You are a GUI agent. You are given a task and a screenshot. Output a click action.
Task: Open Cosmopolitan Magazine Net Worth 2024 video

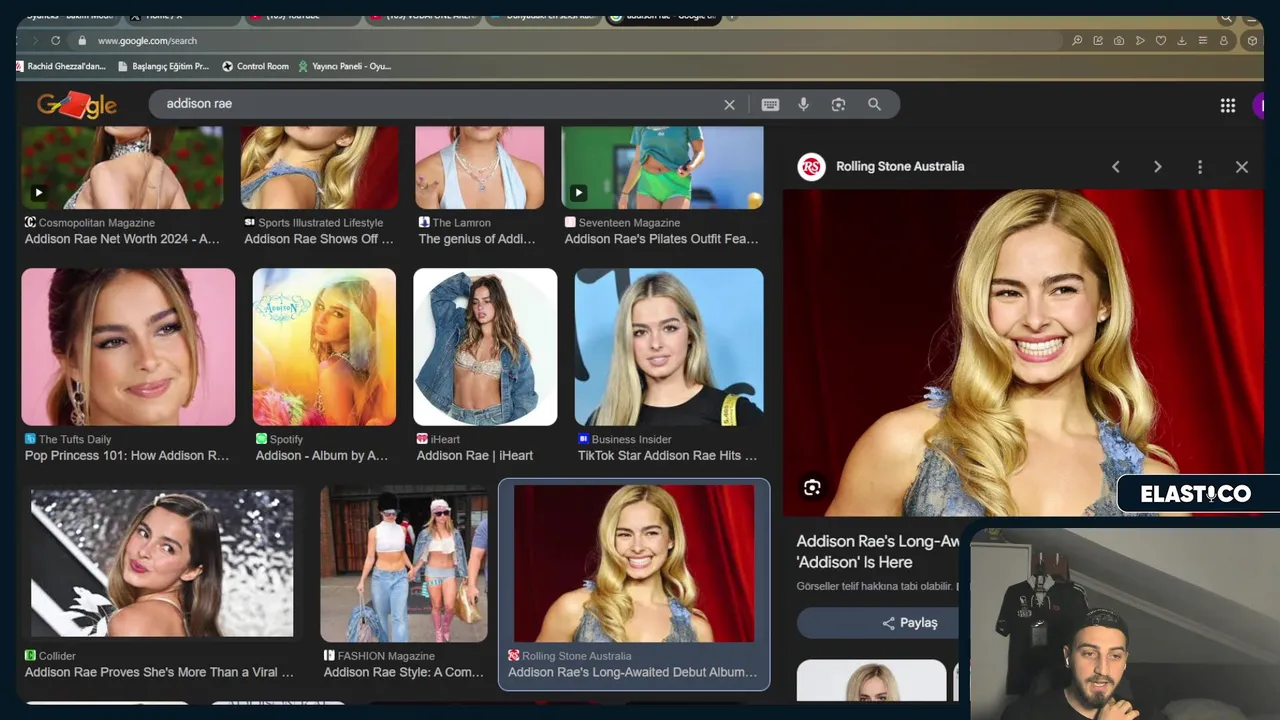(x=122, y=168)
